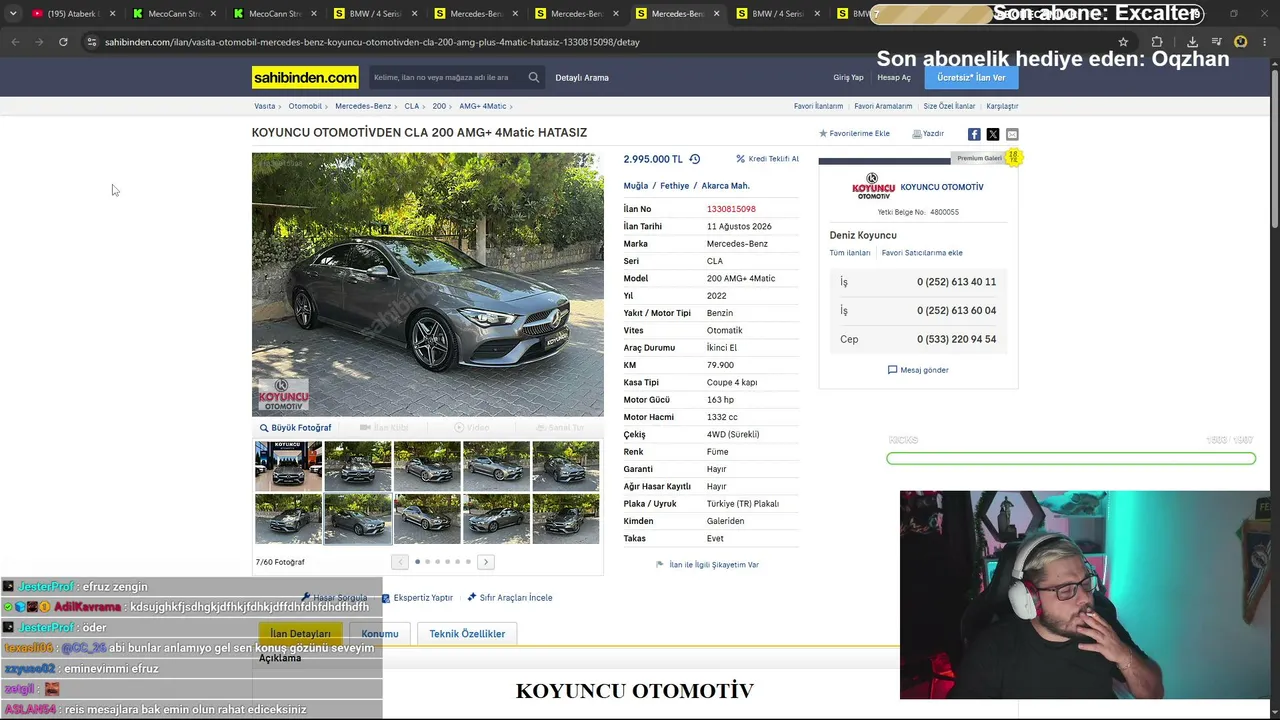1280x720 pixels.
Task: Click the Koyuncu Otomotiv dealer logo
Action: [x=873, y=186]
